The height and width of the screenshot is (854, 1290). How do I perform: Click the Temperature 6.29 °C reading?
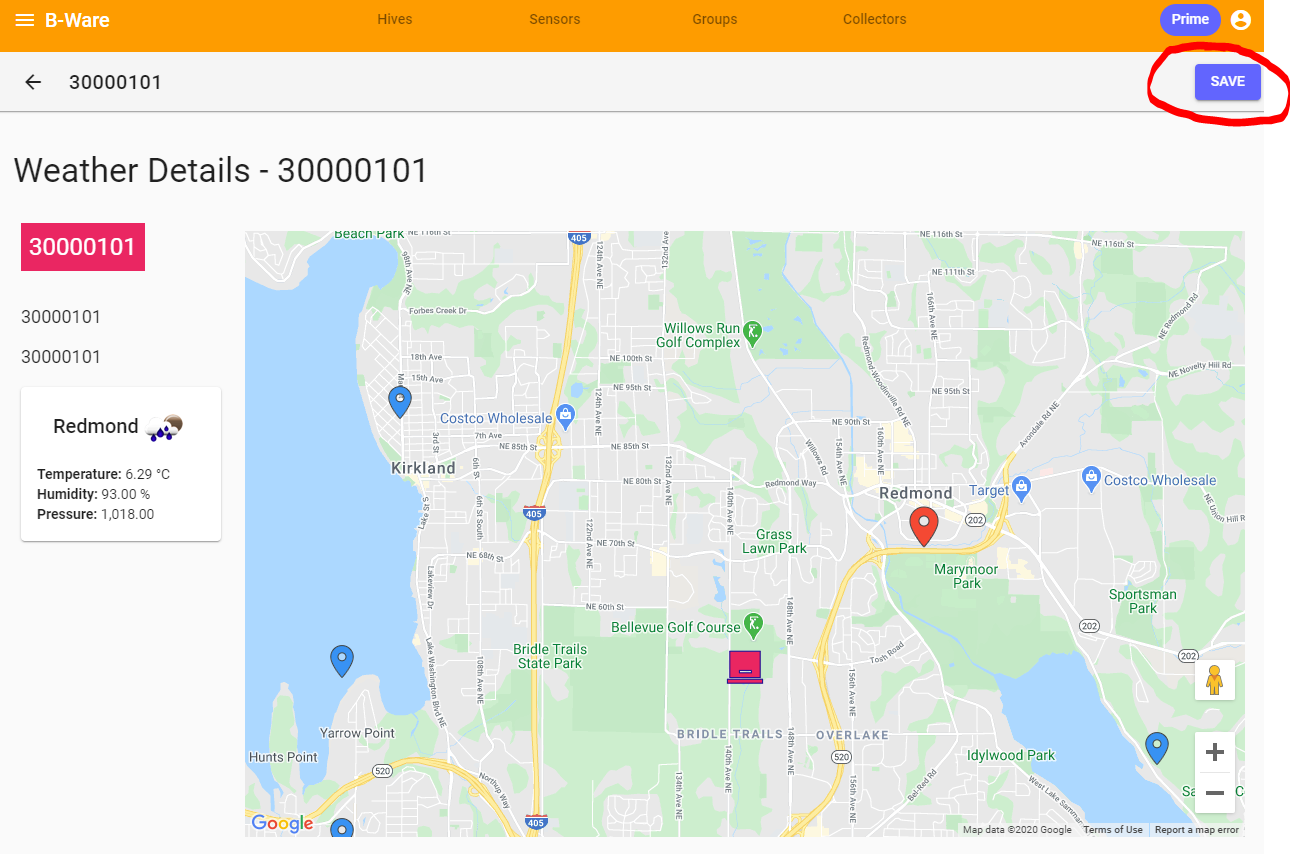click(104, 474)
